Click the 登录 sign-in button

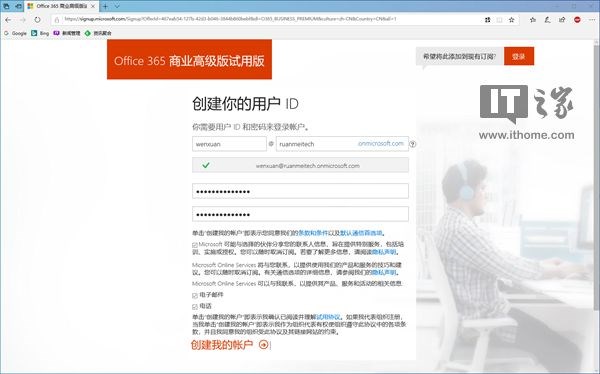tap(518, 56)
